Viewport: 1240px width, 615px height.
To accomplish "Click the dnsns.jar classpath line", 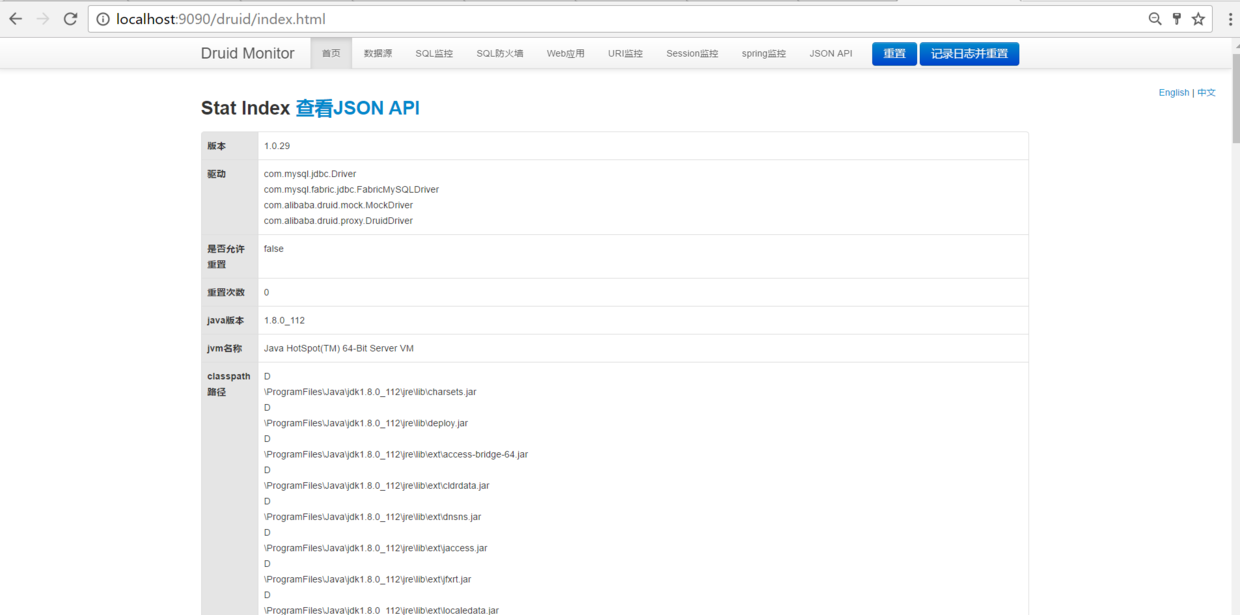I will (373, 517).
